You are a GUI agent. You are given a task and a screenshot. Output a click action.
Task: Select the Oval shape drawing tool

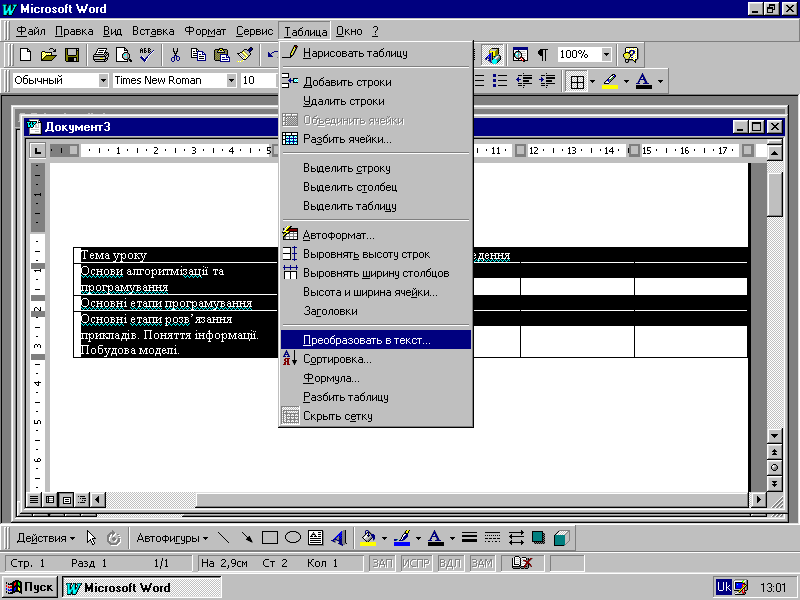tap(293, 538)
